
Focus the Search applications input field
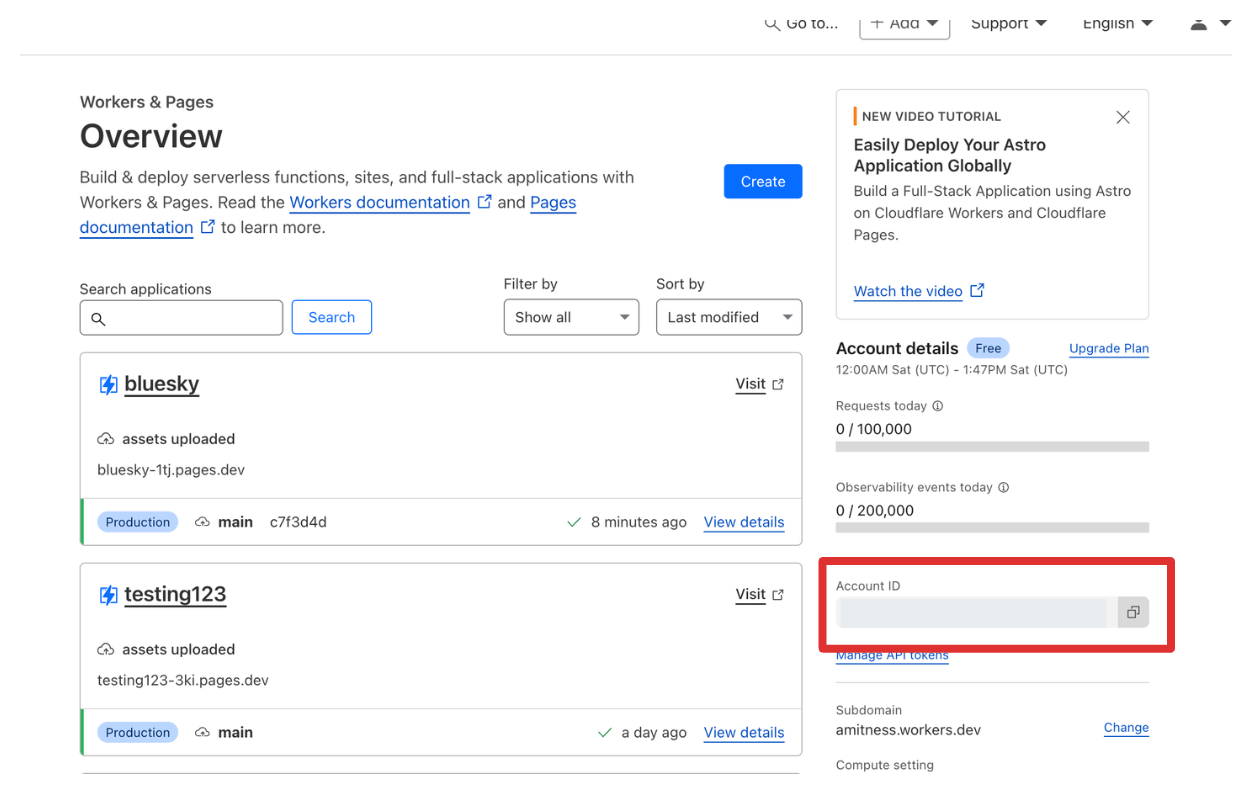pos(192,318)
